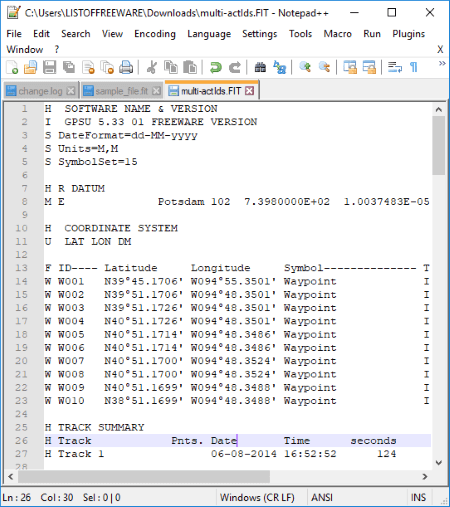Click the green Undo arrow icon
The image size is (450, 507).
[x=216, y=67]
